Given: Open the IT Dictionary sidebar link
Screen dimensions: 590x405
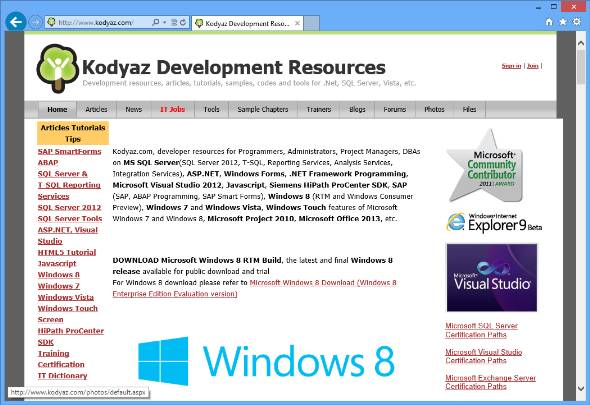Looking at the screenshot, I should (x=62, y=376).
